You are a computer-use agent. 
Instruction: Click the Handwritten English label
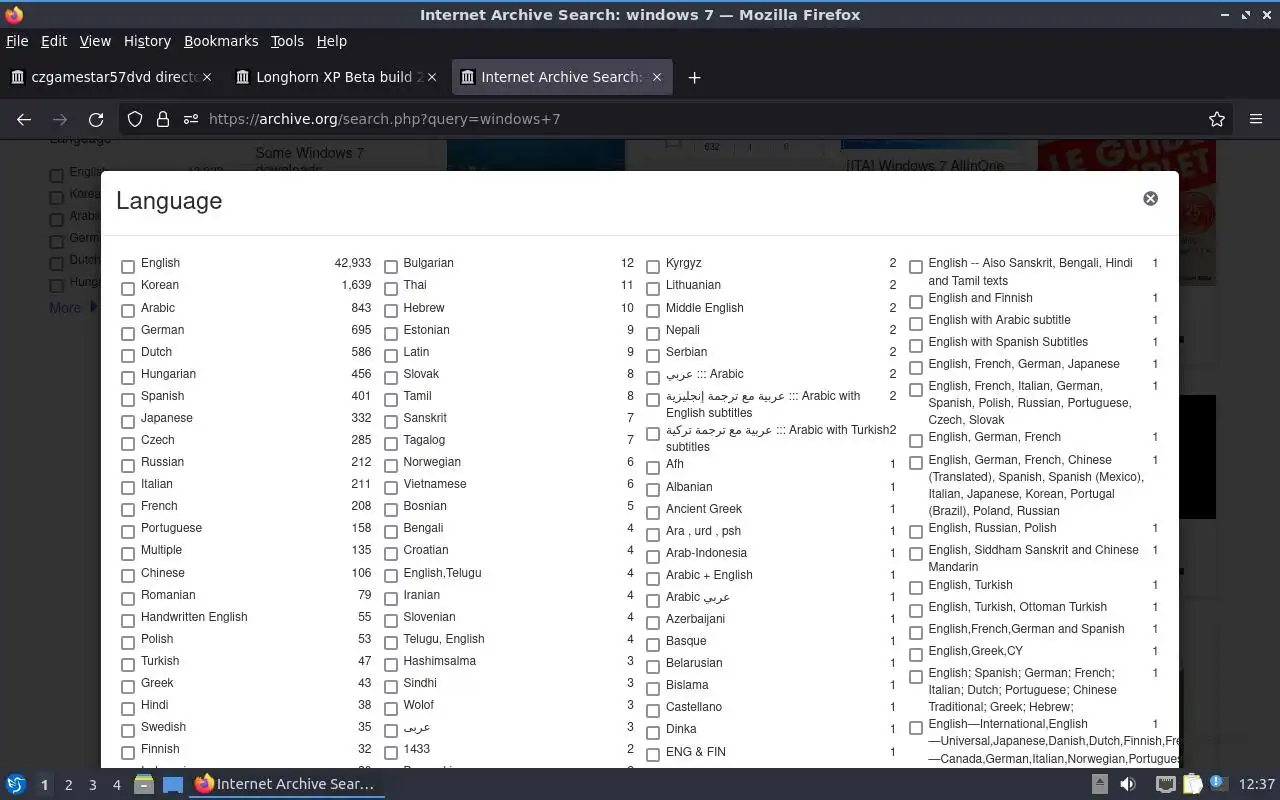tap(194, 617)
